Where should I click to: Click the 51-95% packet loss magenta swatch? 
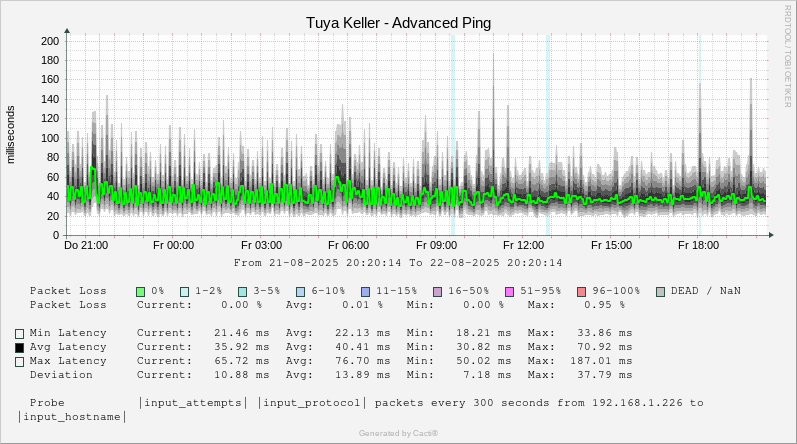pos(510,292)
